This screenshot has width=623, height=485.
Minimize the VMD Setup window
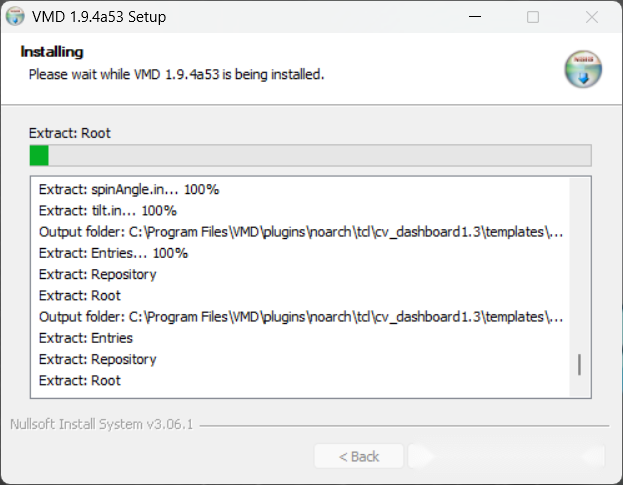pyautogui.click(x=475, y=17)
